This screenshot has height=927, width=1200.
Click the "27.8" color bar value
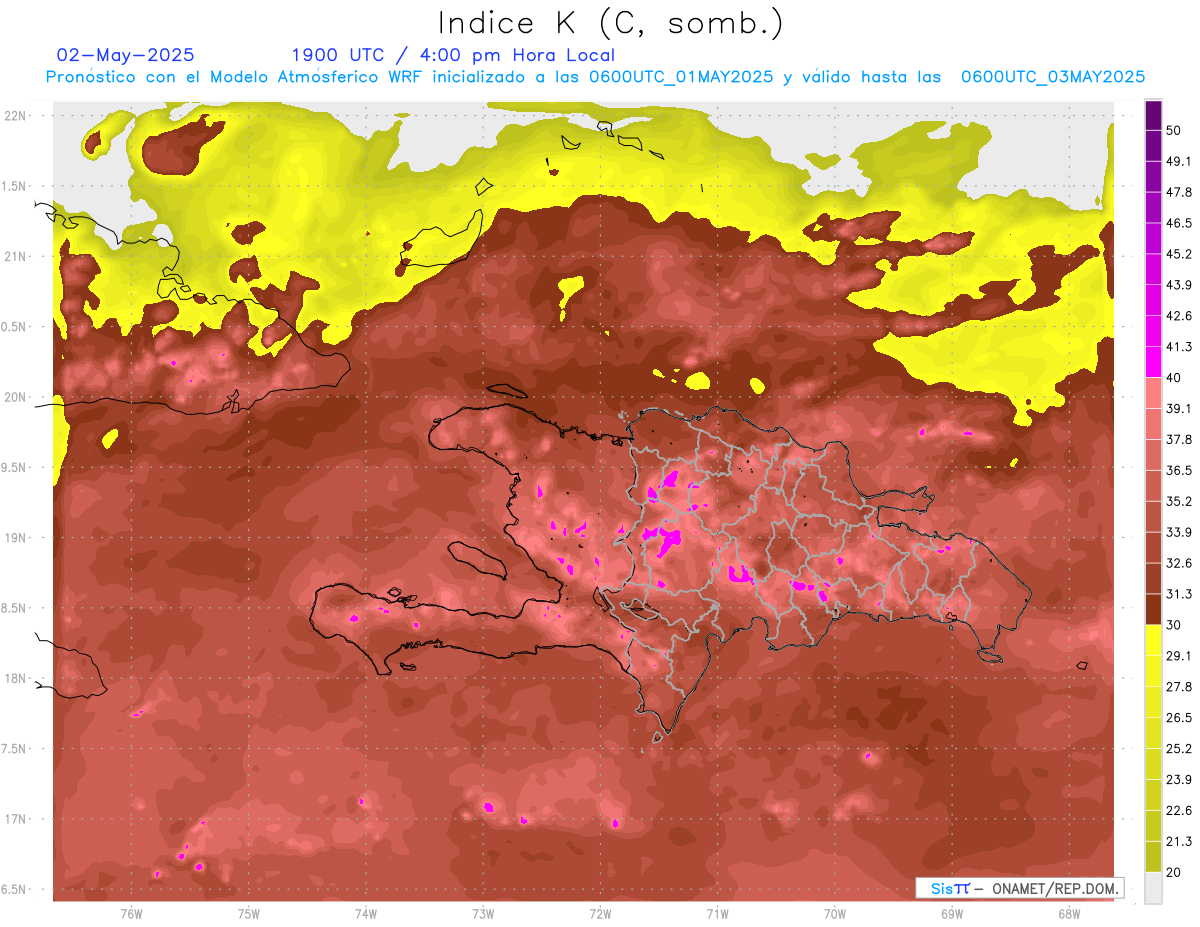1179,687
